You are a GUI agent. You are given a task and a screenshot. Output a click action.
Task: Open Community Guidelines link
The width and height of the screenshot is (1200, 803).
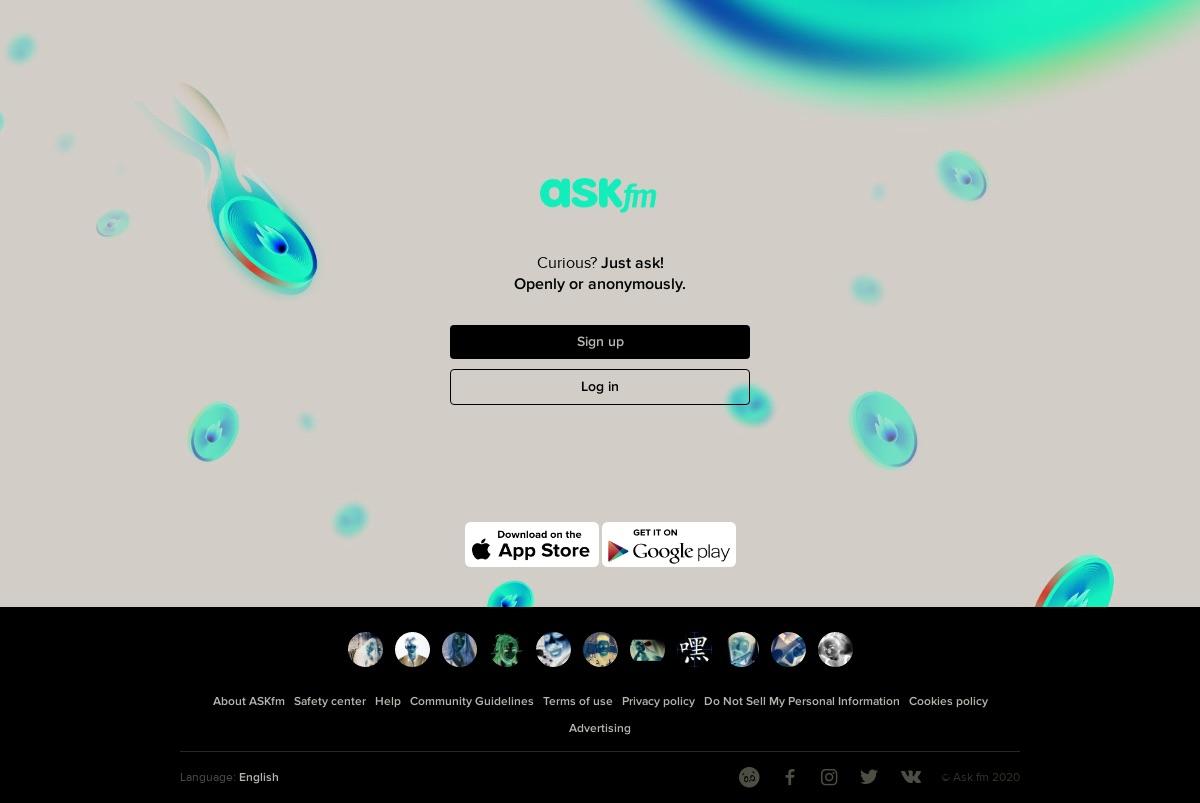click(471, 701)
